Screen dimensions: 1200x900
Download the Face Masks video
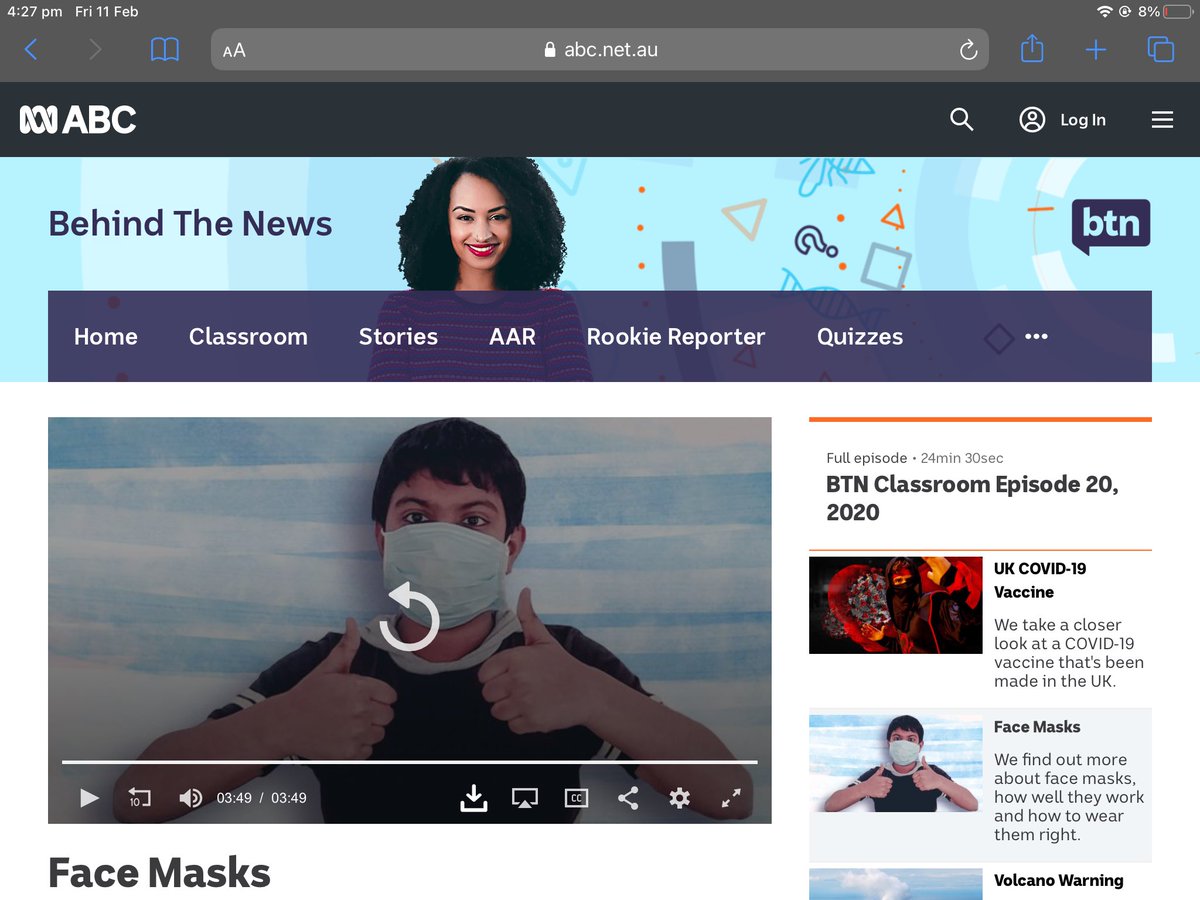[473, 798]
